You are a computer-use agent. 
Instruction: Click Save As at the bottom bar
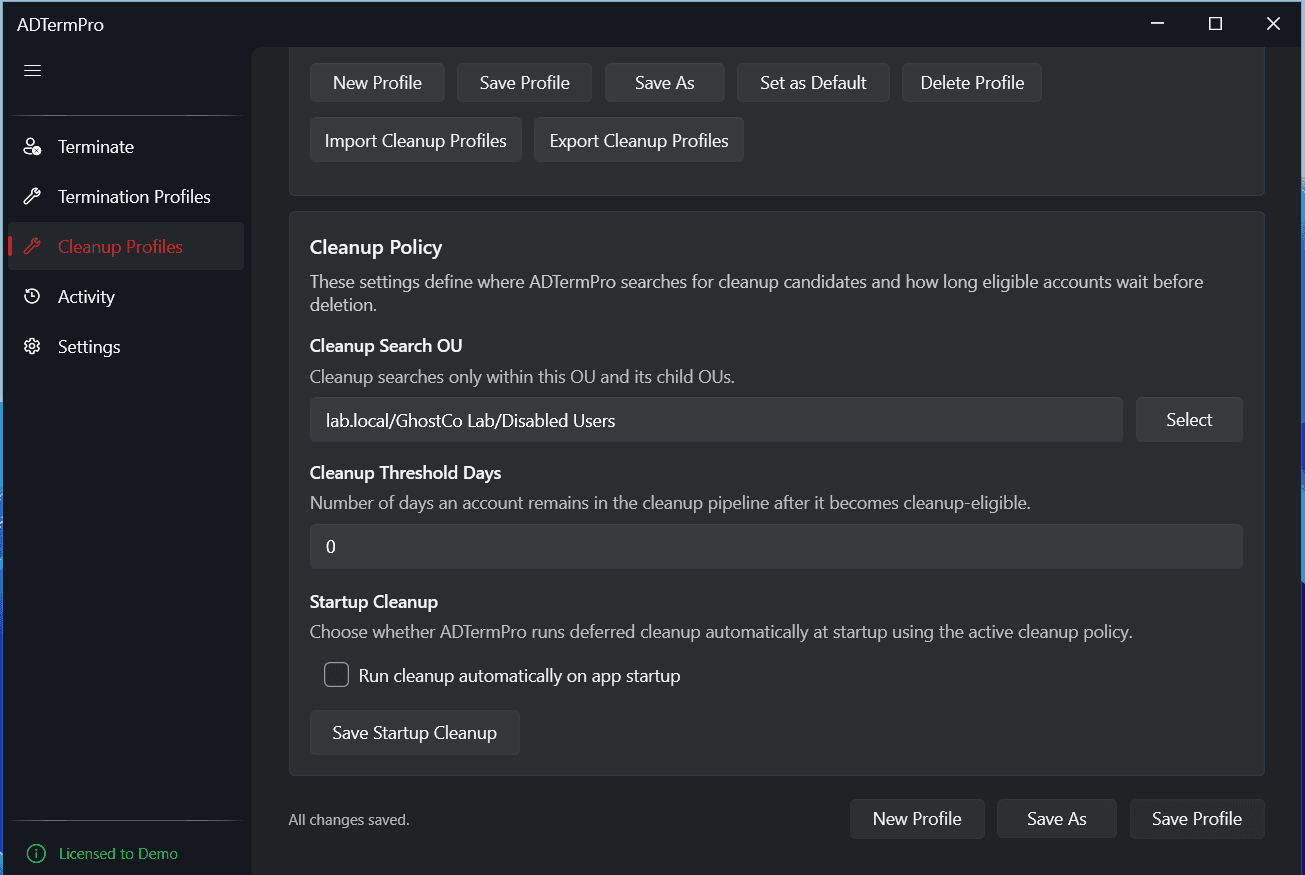(x=1056, y=818)
